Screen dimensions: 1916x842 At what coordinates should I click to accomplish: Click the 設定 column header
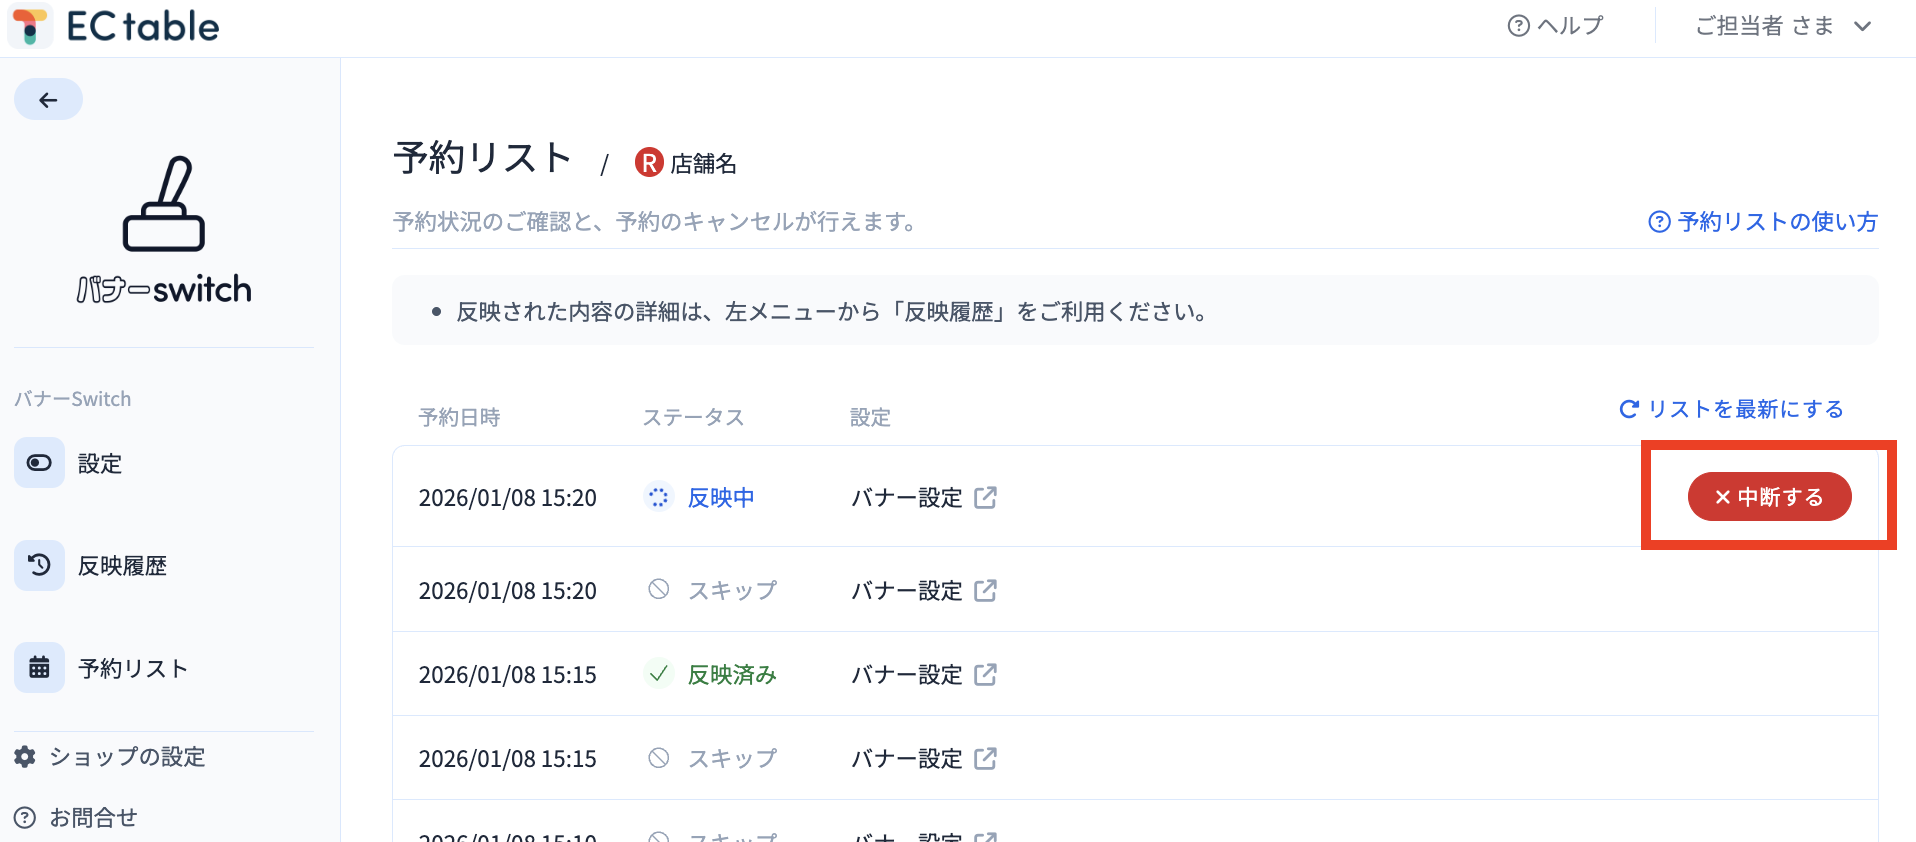(870, 417)
